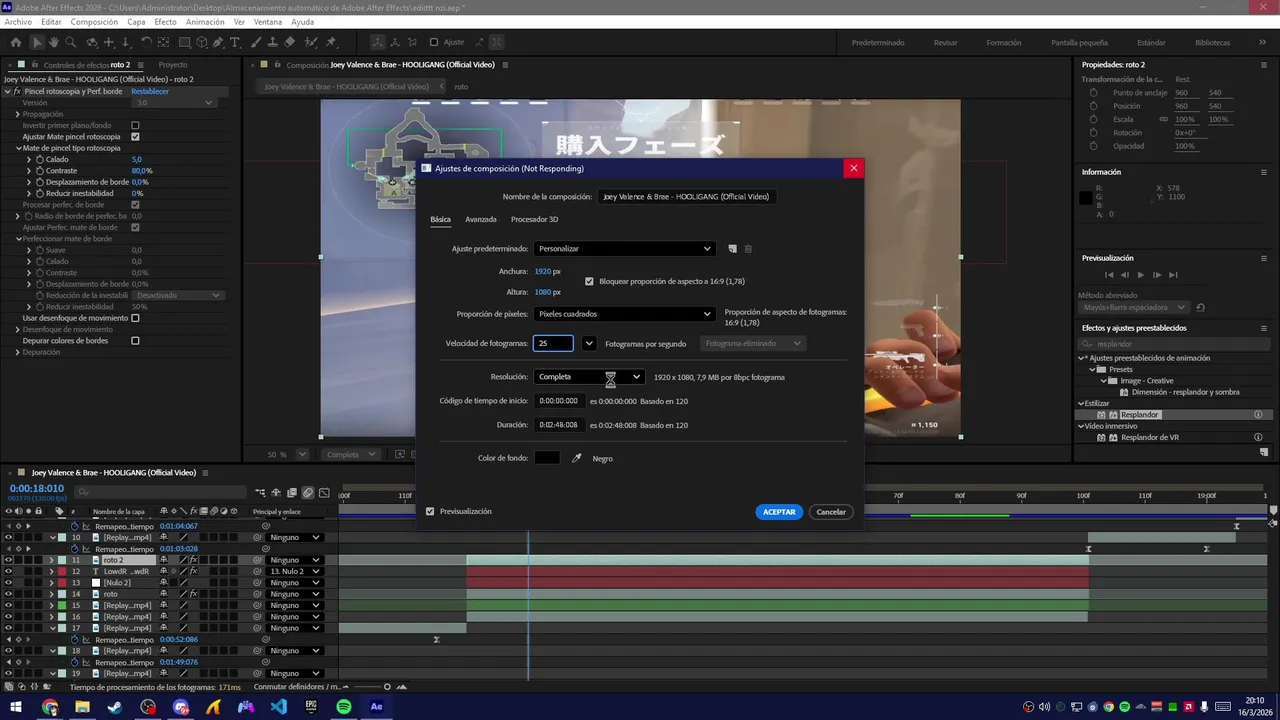This screenshot has width=1280, height=720.
Task: Toggle Invertir primer plano/fondo checkbox
Action: point(135,125)
